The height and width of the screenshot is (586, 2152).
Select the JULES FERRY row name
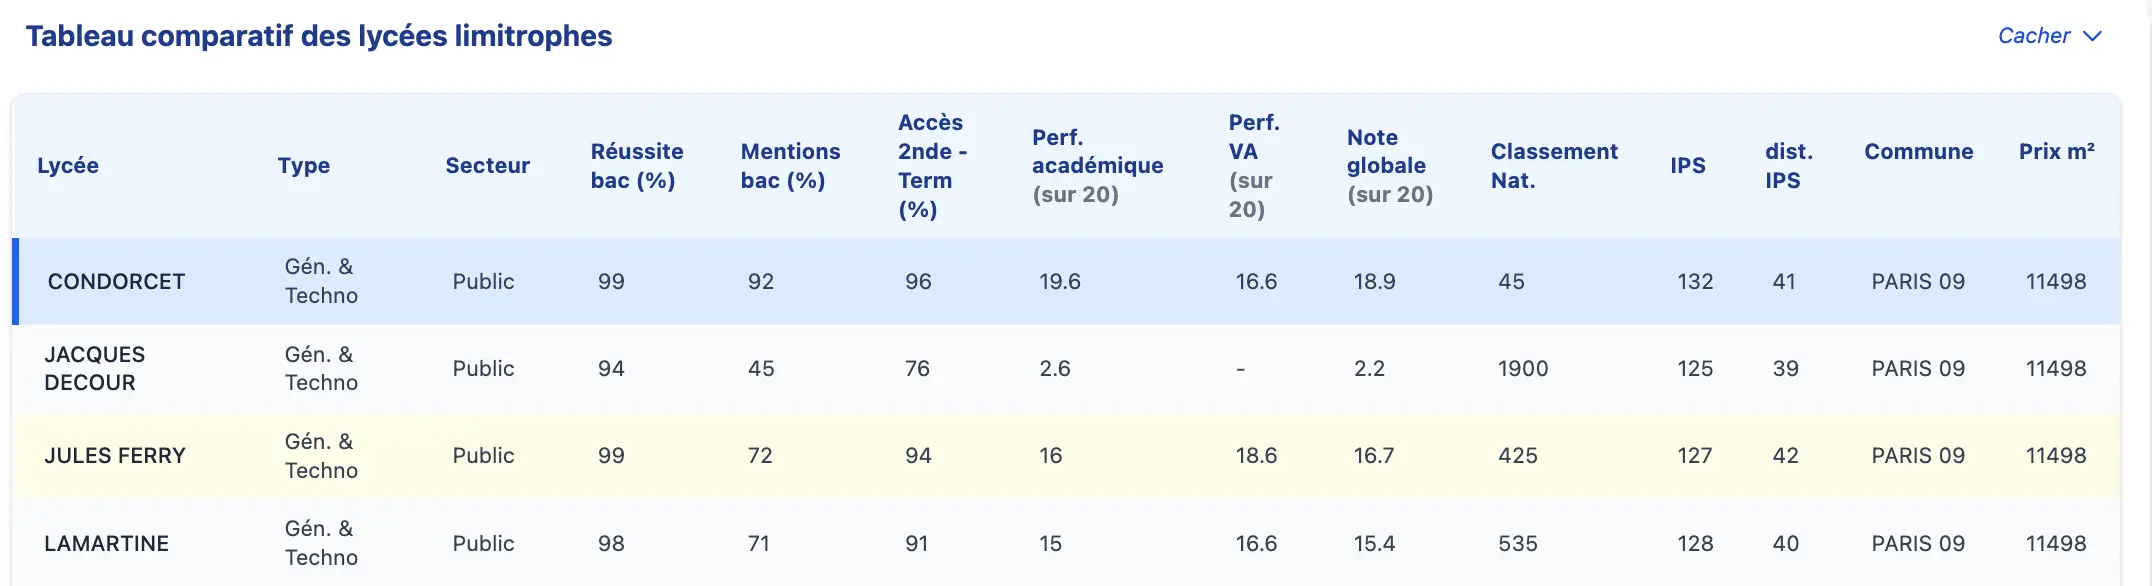click(x=115, y=455)
